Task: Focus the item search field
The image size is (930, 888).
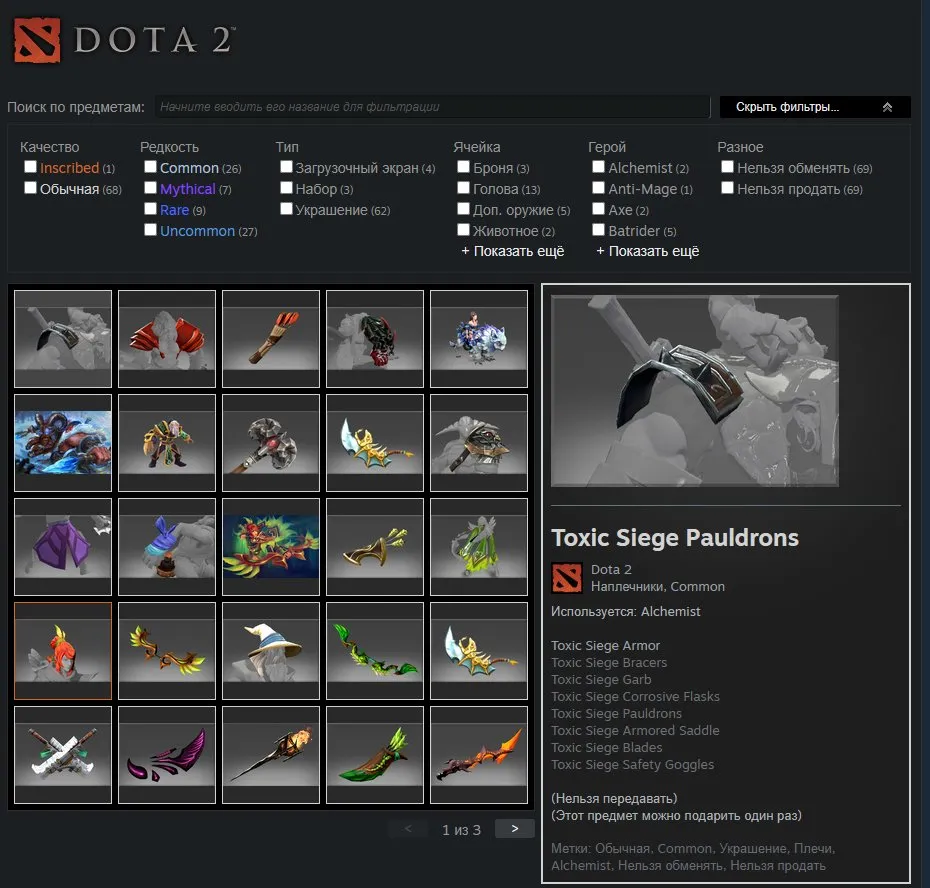Action: click(x=432, y=107)
